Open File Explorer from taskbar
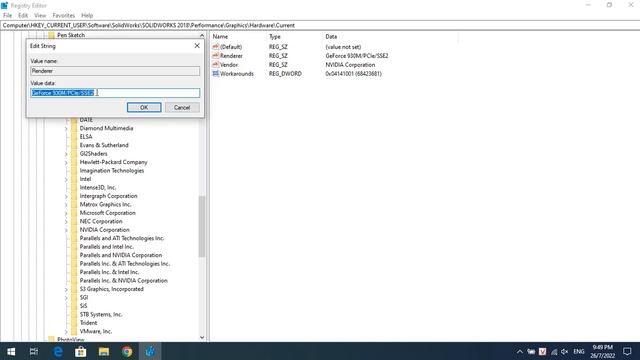 [104, 351]
